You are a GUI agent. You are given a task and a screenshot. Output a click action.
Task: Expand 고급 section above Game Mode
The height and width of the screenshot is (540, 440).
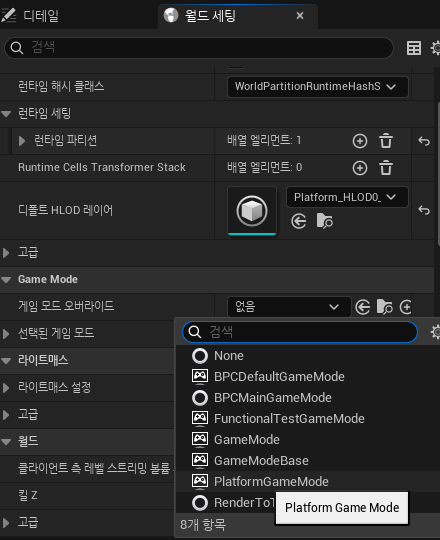click(x=6, y=253)
